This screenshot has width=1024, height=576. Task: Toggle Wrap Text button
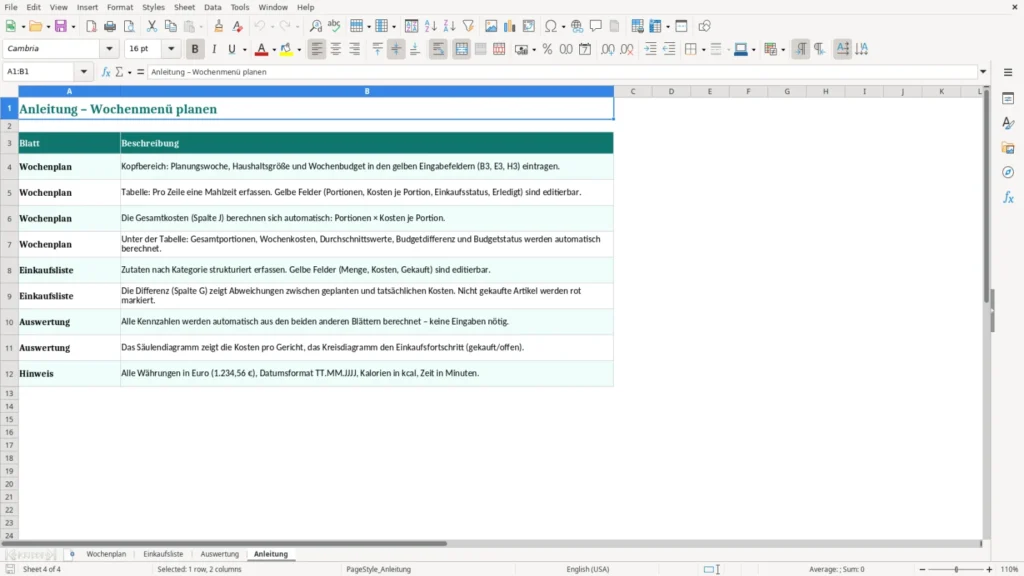click(x=438, y=49)
